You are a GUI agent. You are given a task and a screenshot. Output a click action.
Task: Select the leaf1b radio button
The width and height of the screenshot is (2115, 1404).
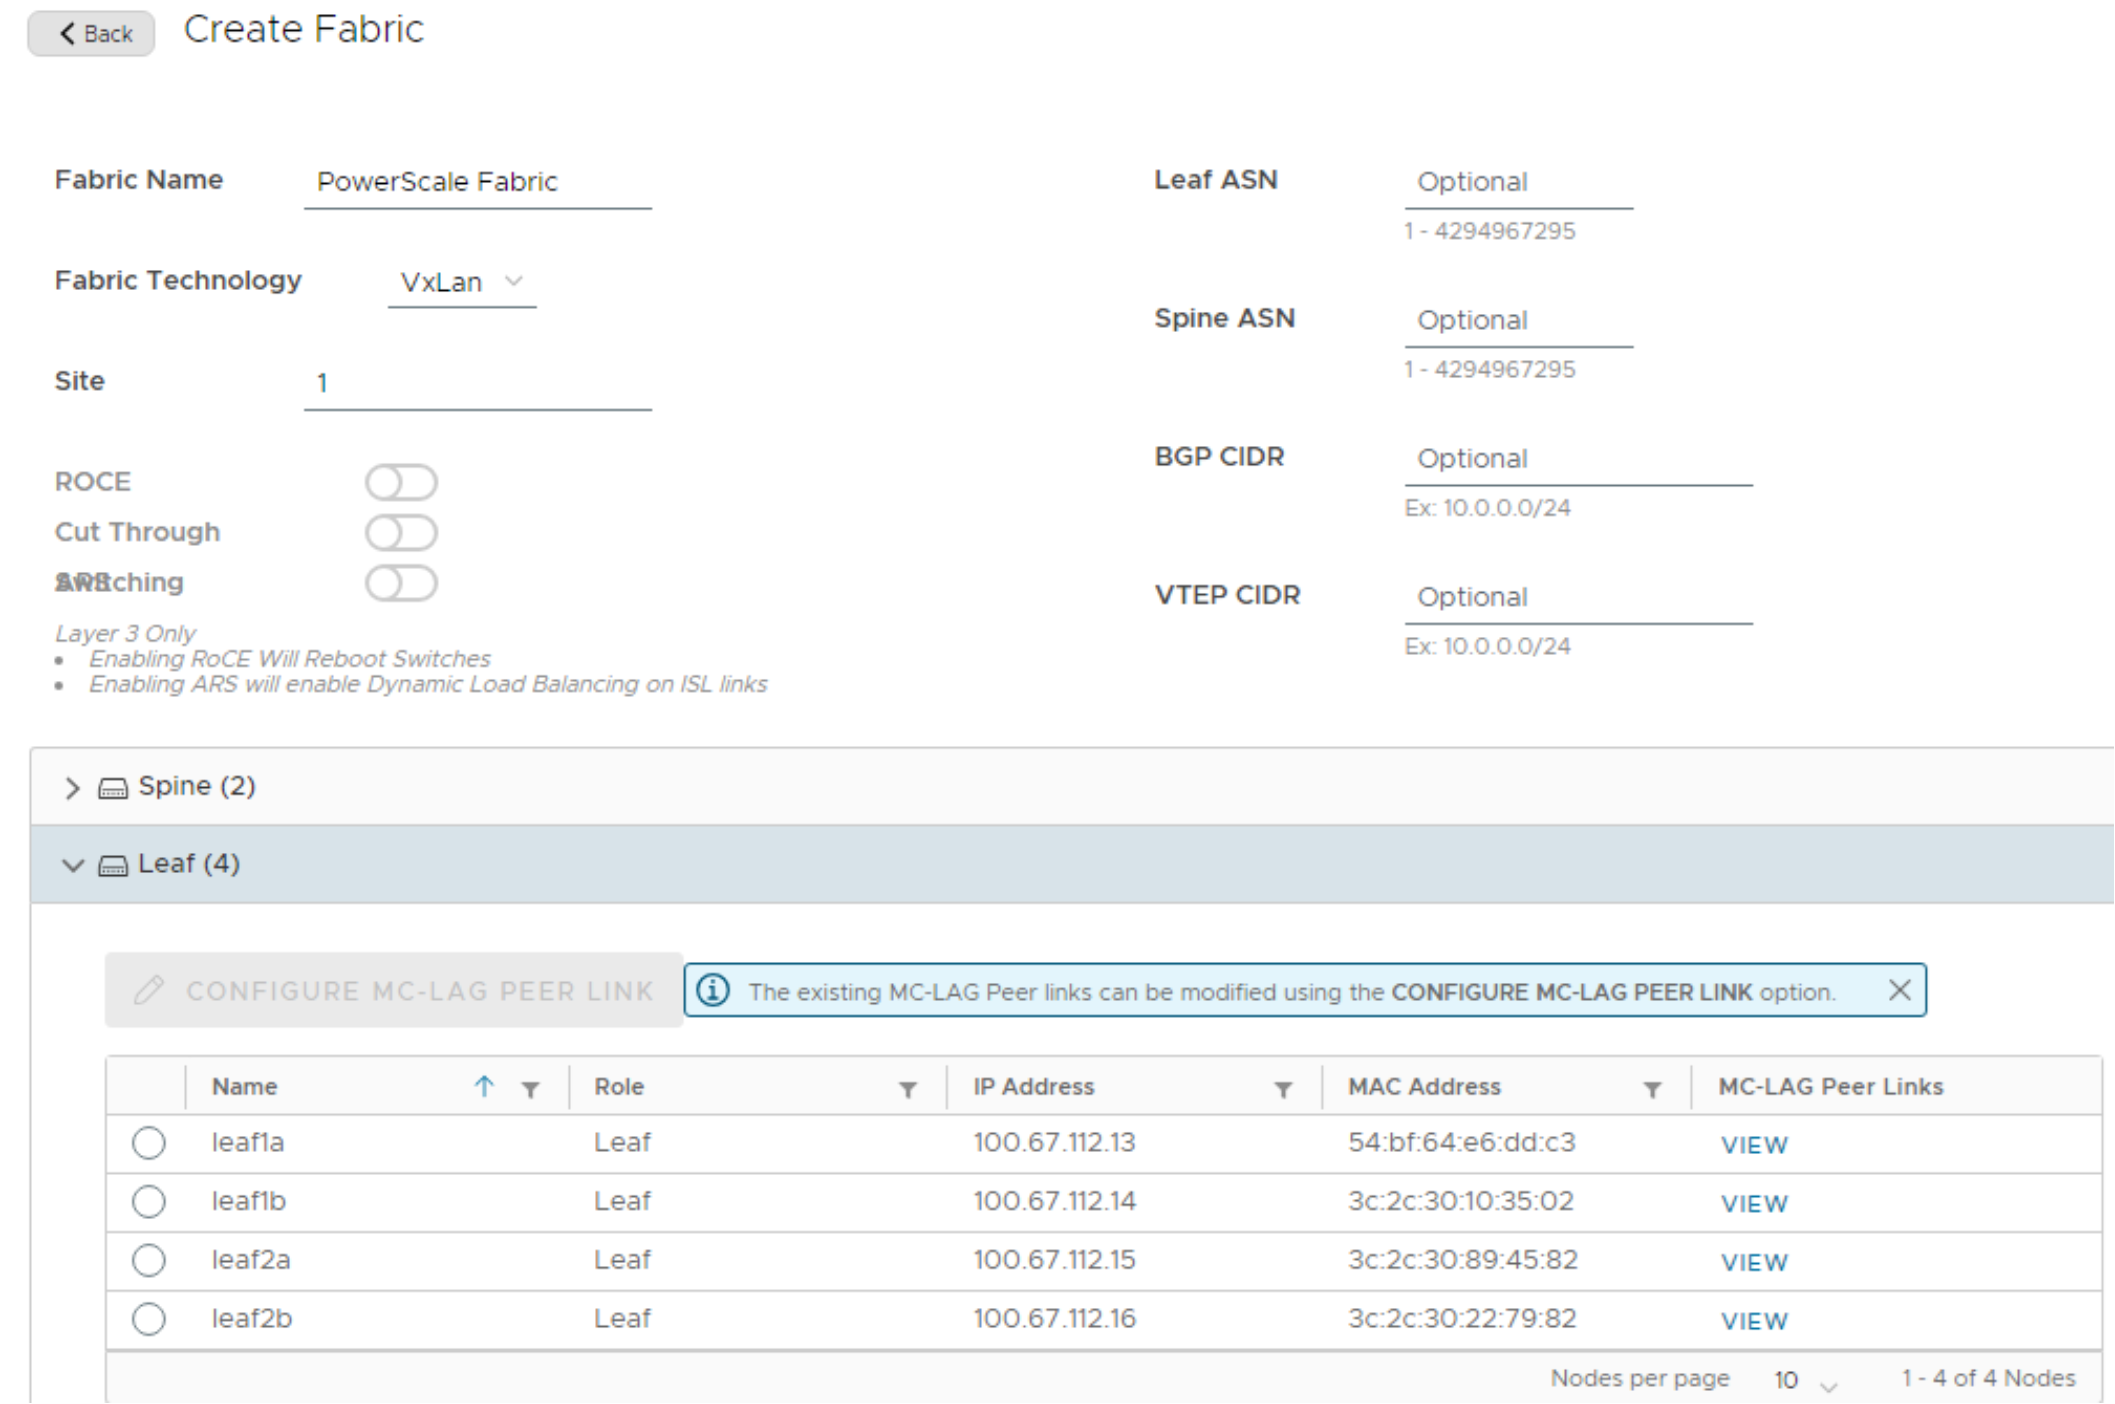click(x=149, y=1201)
